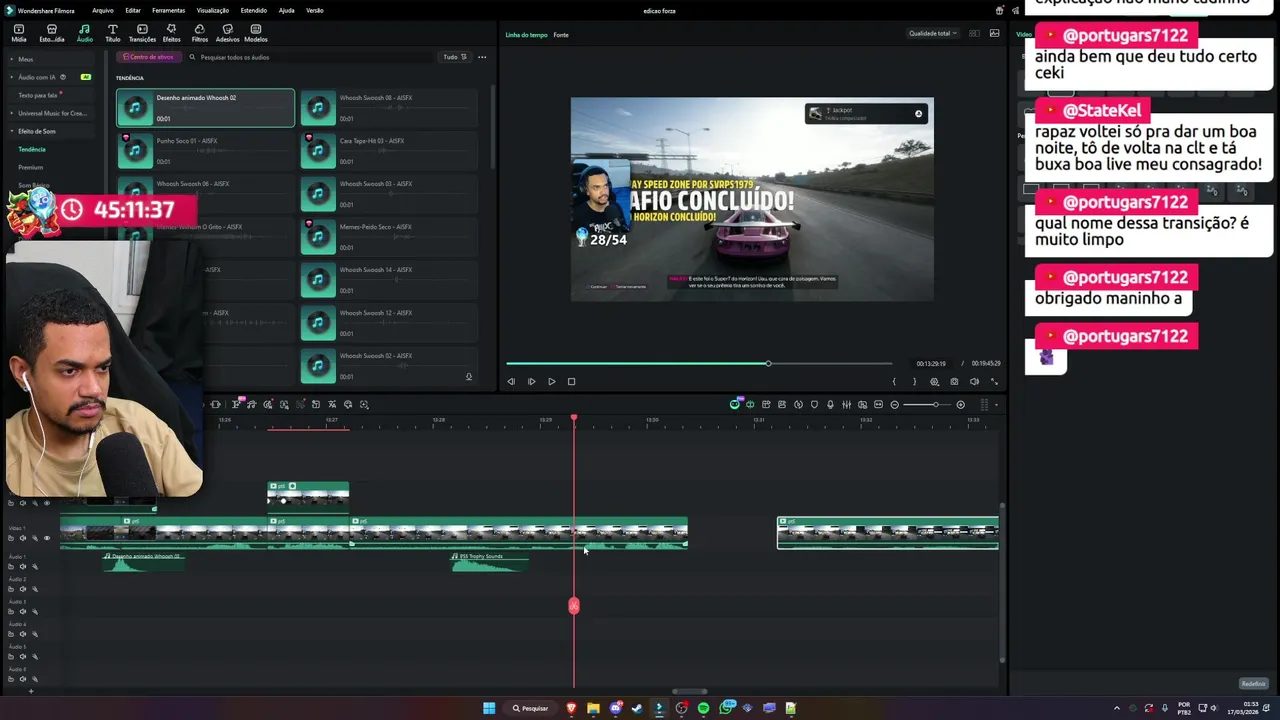Select the Tendência subcategory
Image resolution: width=1280 pixels, height=720 pixels.
(32, 149)
